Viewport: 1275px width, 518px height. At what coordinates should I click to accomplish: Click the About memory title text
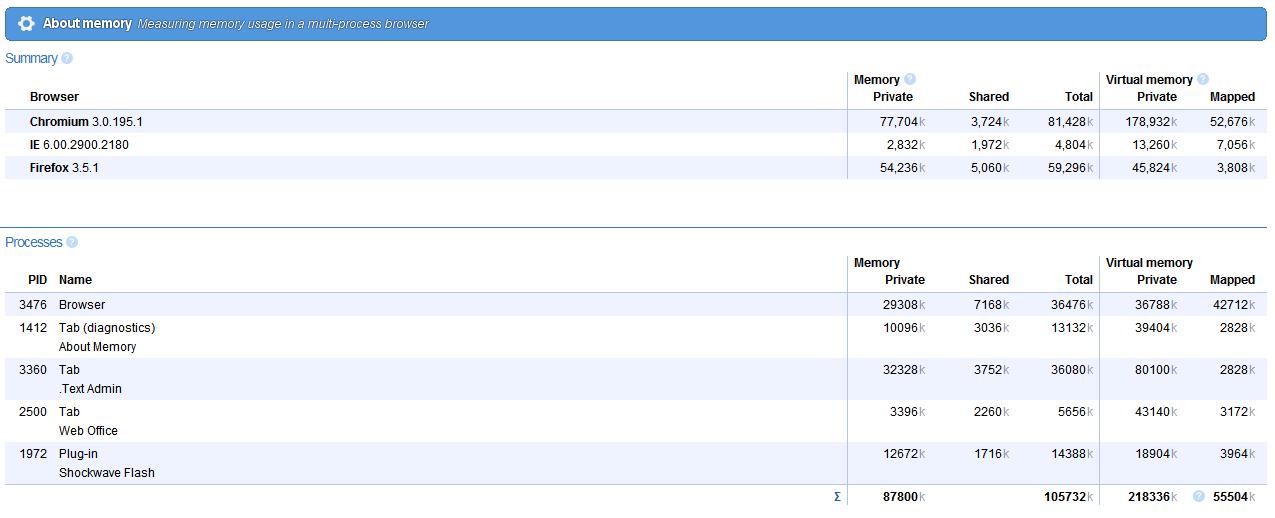click(x=87, y=23)
